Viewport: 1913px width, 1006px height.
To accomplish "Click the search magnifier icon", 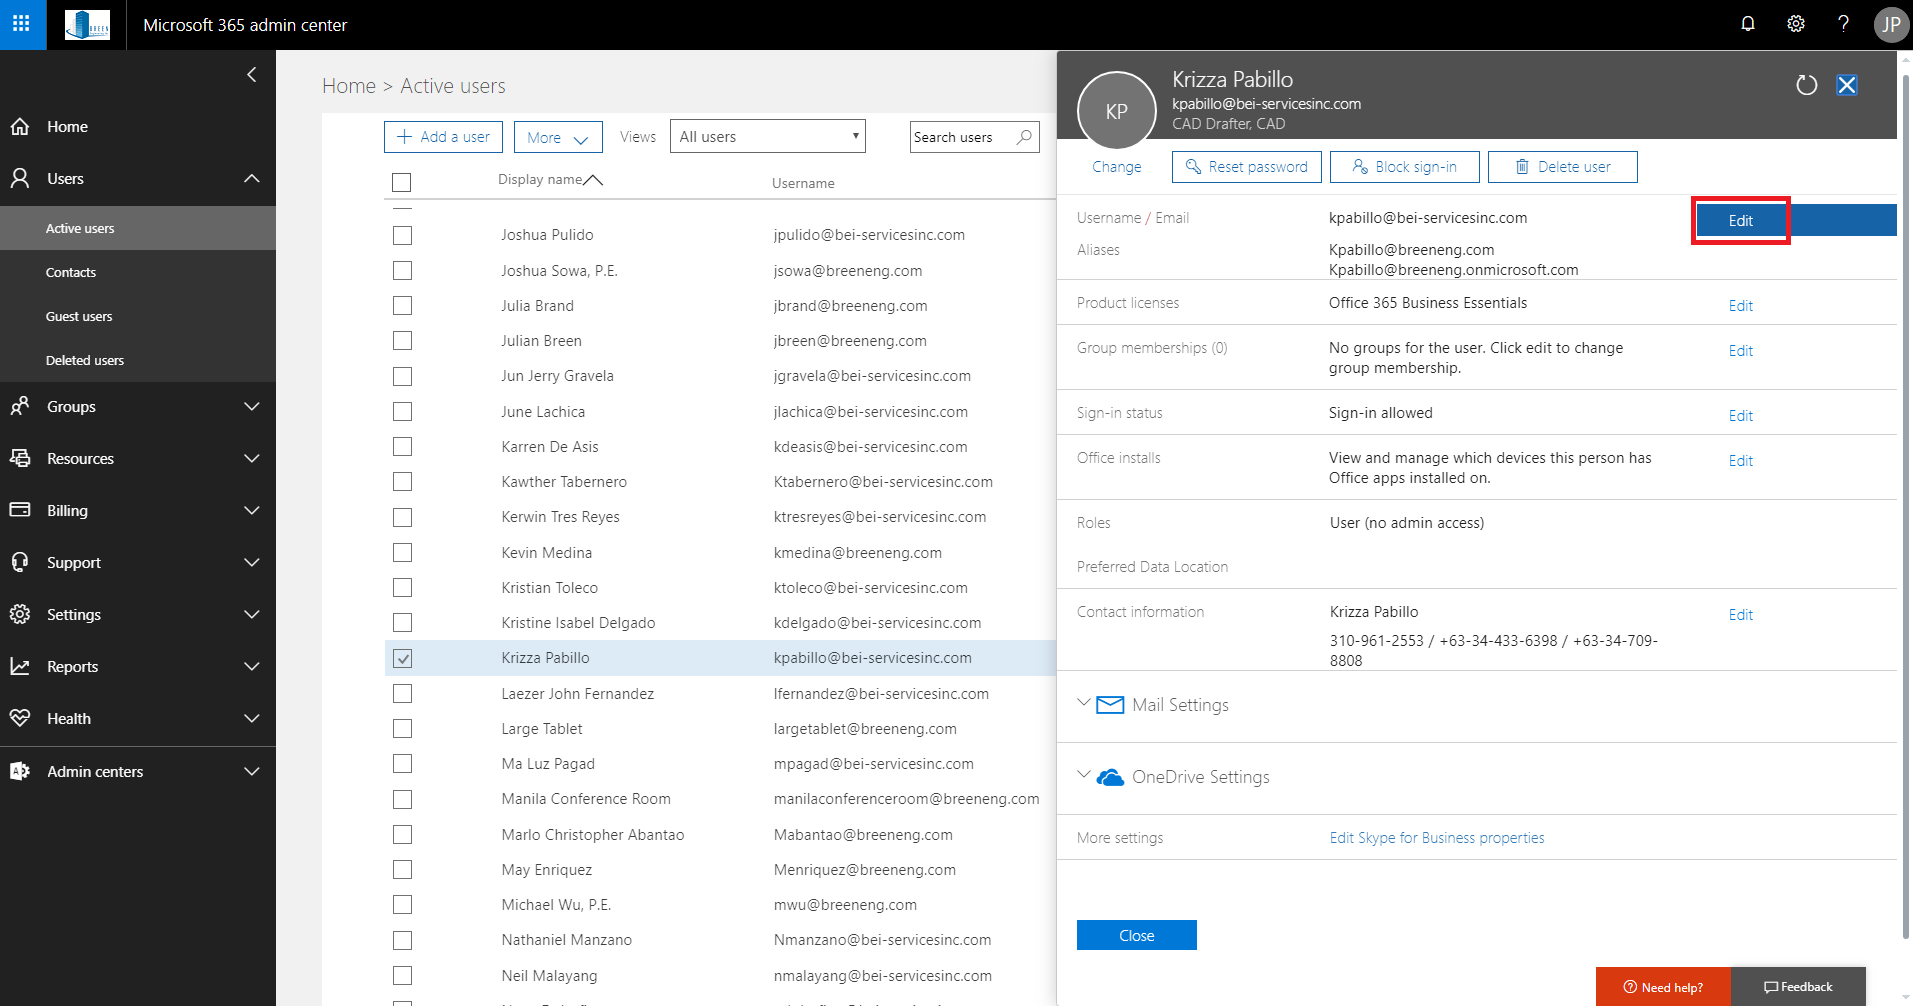I will (1024, 137).
